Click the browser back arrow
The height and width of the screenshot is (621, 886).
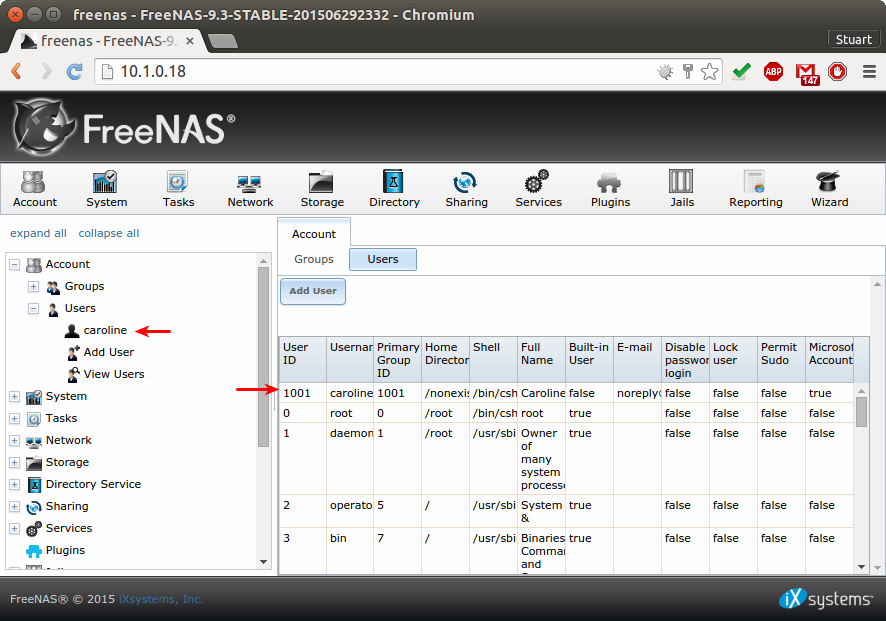point(17,71)
